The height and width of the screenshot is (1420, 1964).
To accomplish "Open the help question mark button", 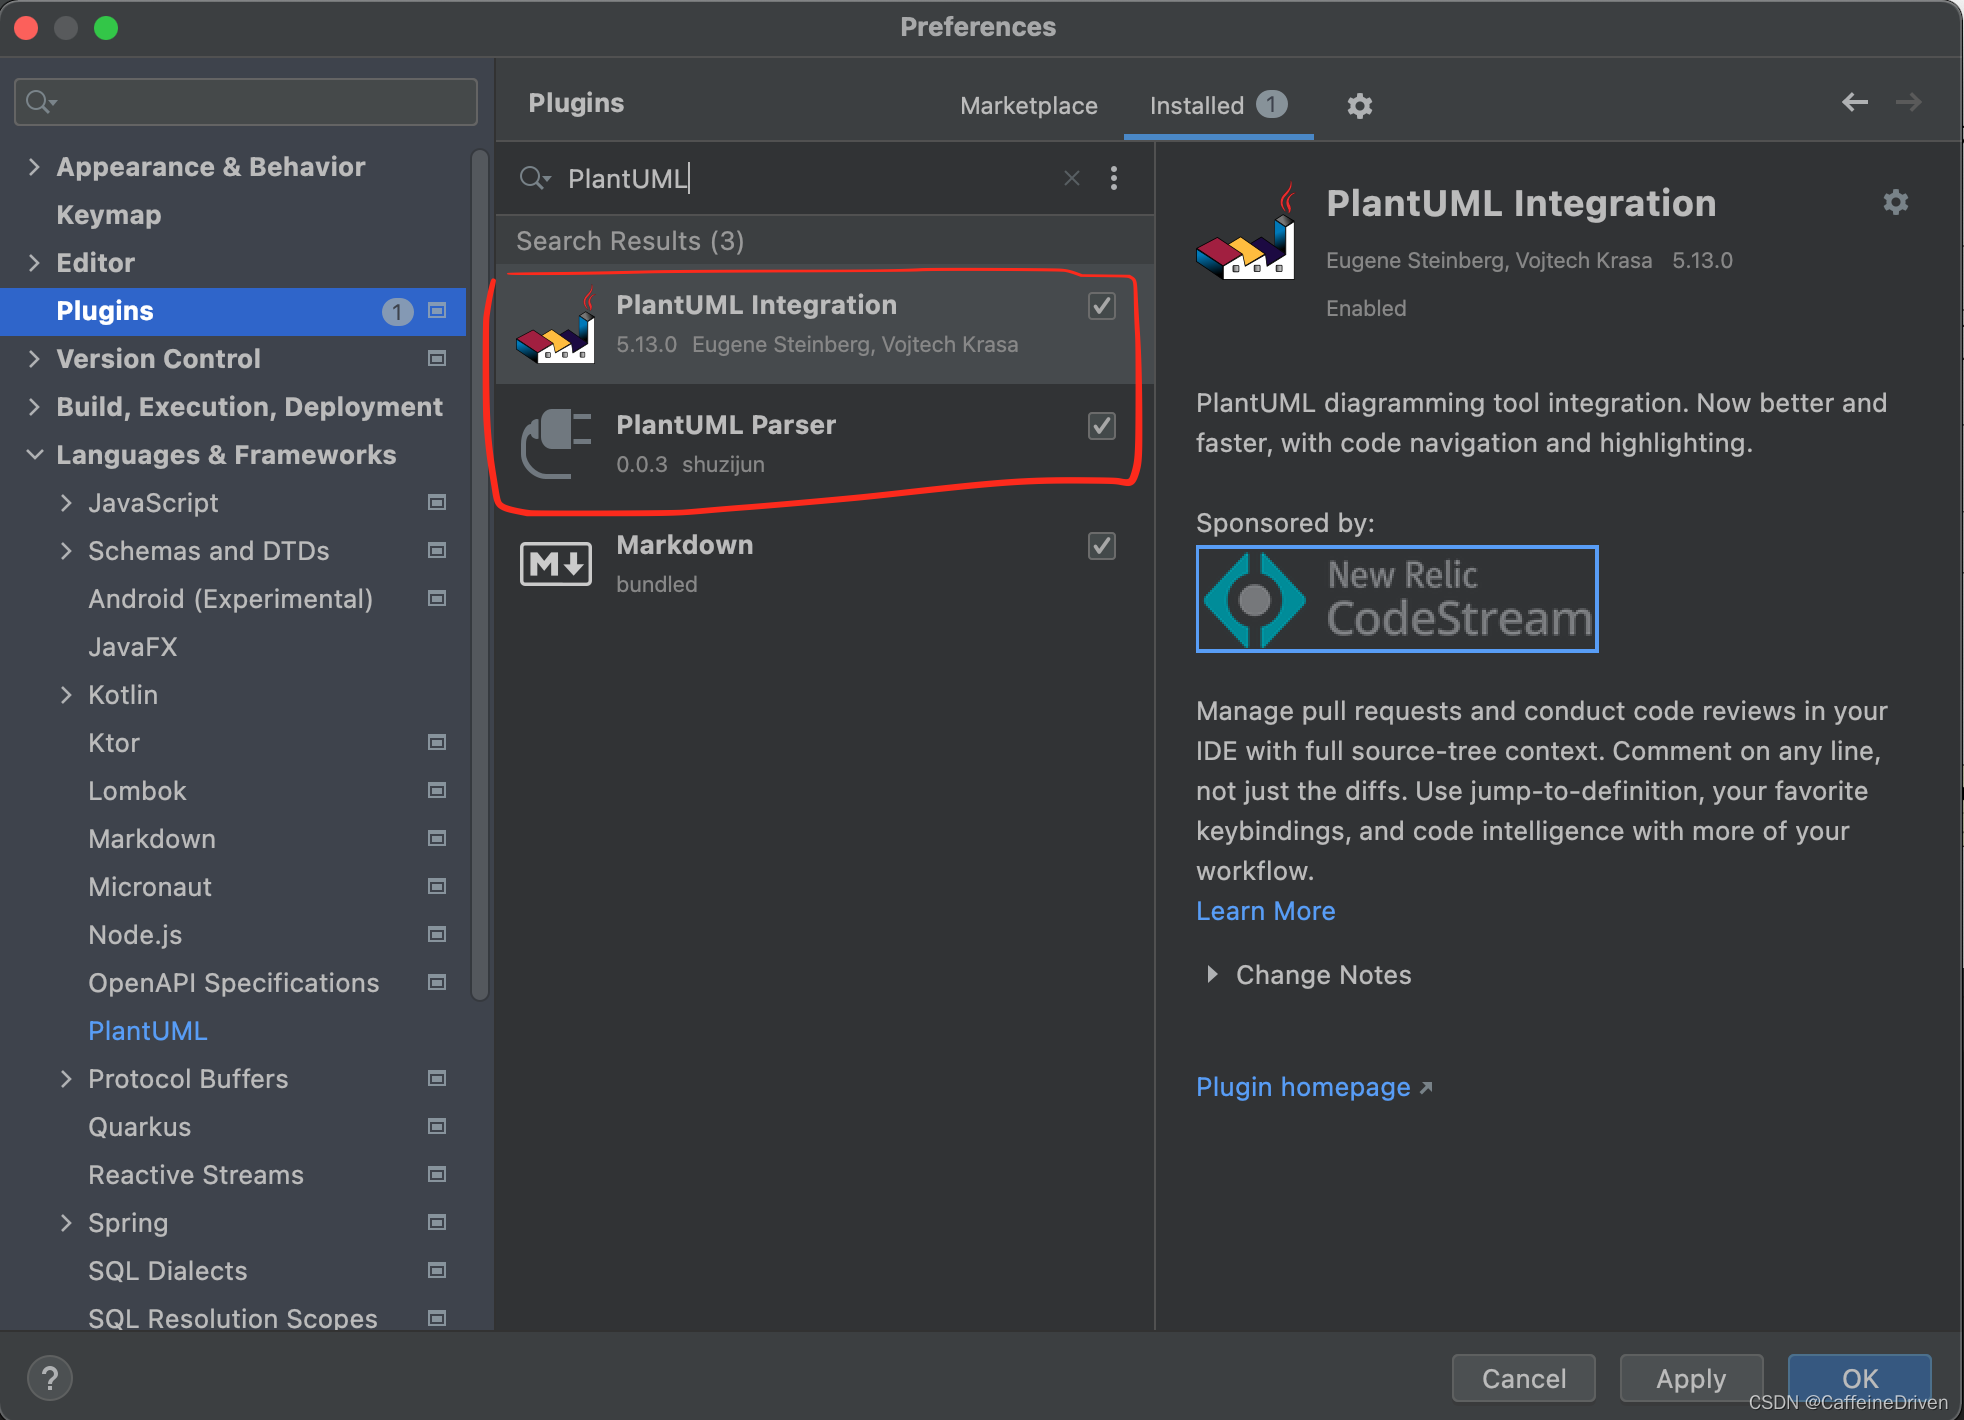I will point(50,1378).
